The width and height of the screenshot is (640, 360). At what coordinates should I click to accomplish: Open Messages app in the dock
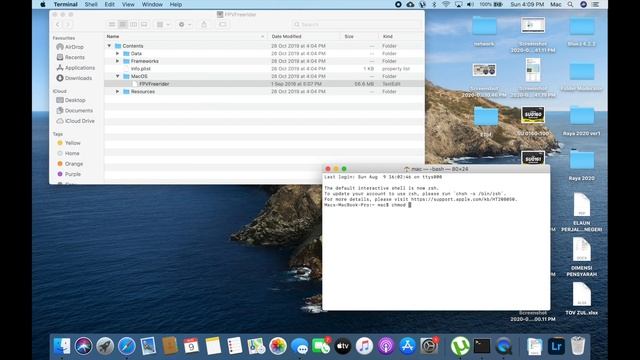pyautogui.click(x=300, y=346)
